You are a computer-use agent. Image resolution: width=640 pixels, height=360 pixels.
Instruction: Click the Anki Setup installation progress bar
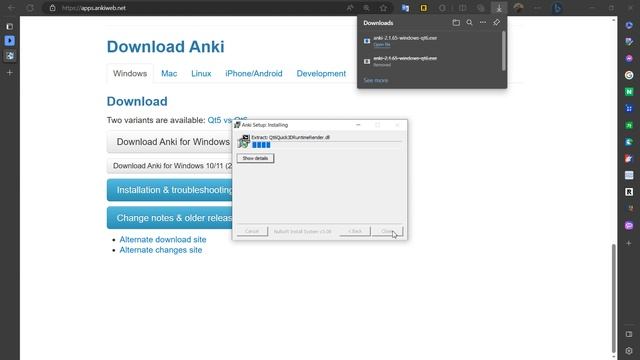[327, 145]
